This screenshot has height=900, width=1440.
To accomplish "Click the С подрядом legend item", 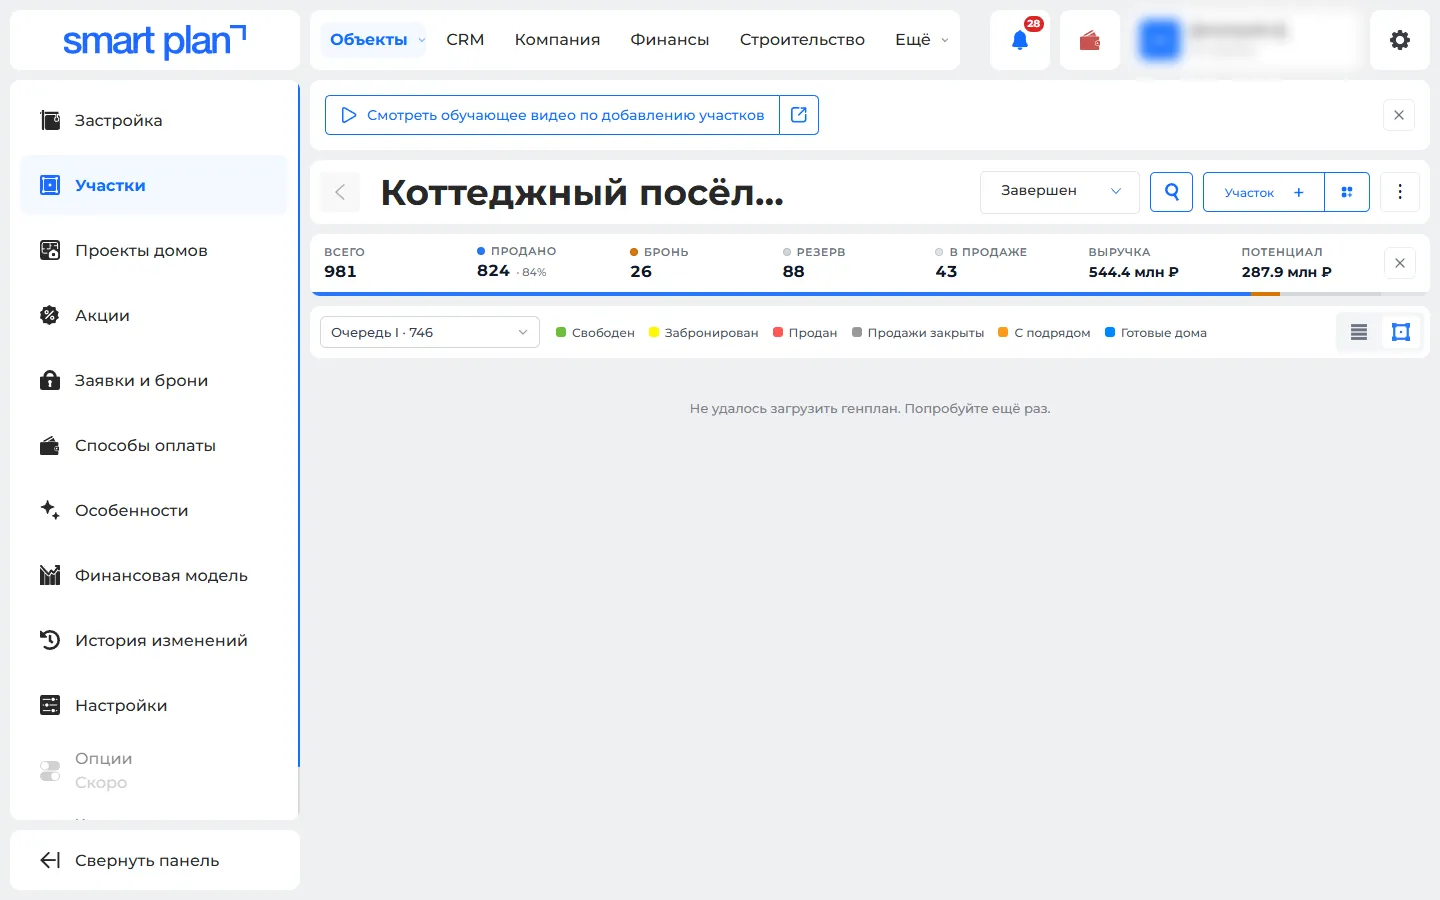I will pyautogui.click(x=1044, y=333).
